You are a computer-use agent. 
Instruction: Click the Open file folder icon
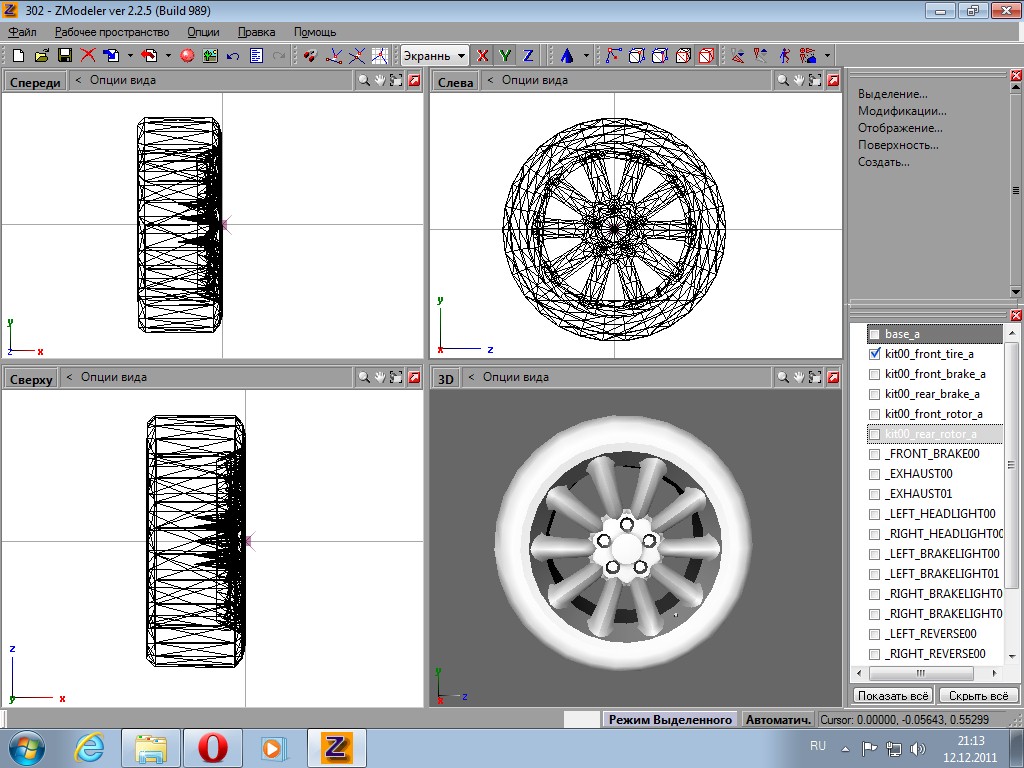[x=42, y=56]
